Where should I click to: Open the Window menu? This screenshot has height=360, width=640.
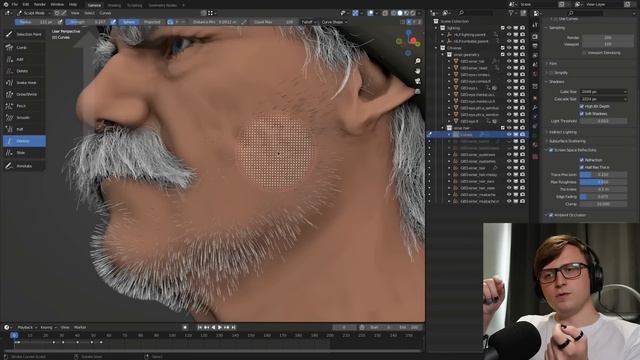[57, 4]
